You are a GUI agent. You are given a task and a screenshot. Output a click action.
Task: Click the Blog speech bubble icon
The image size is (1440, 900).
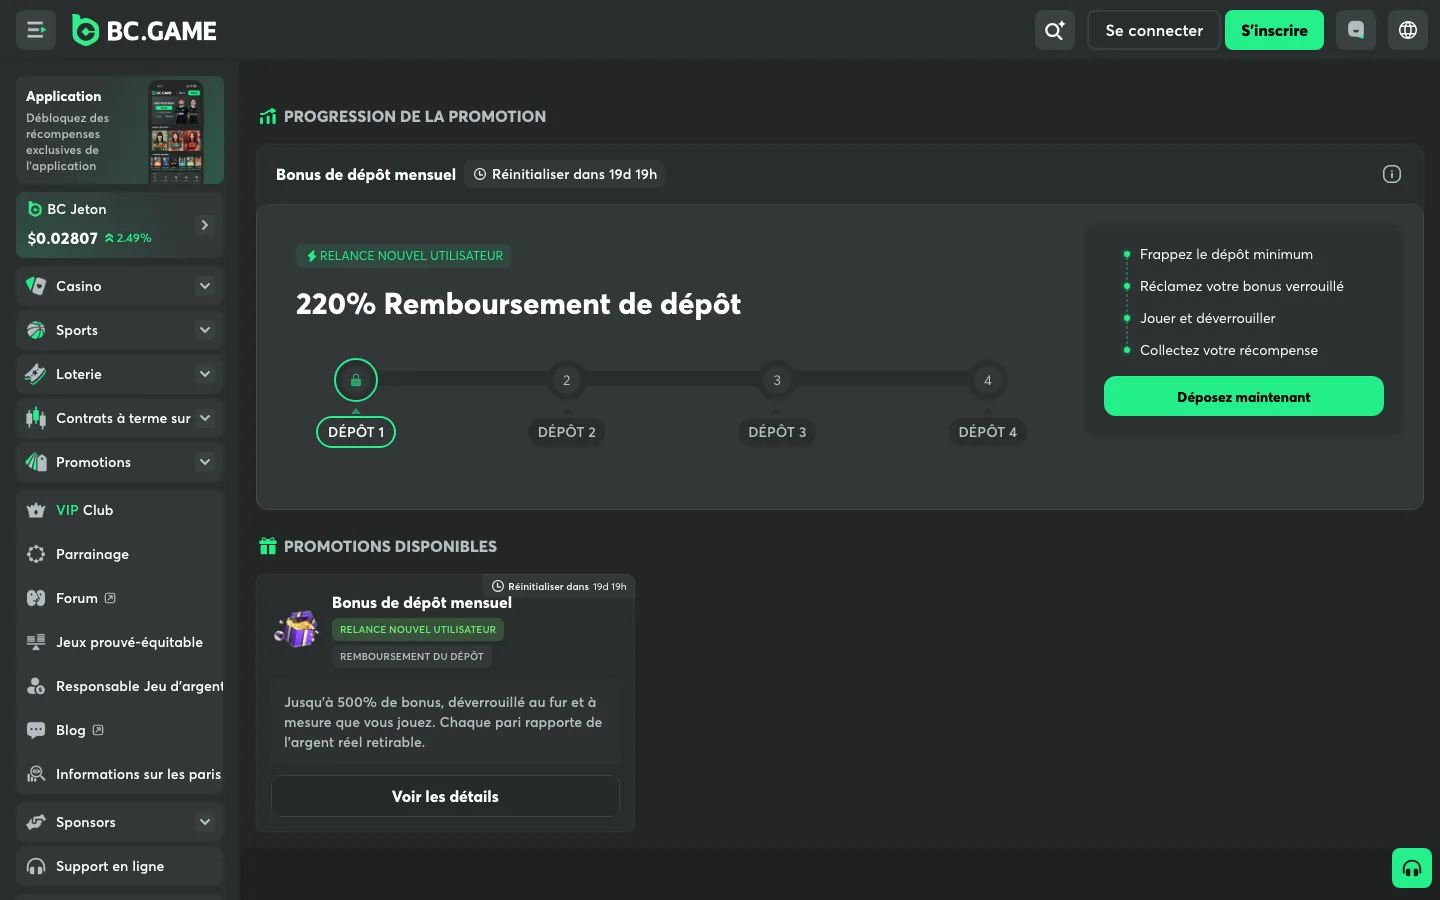click(x=36, y=730)
